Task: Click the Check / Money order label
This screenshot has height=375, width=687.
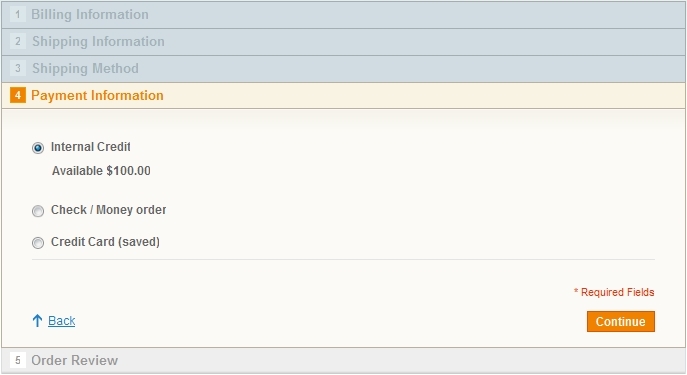Action: [109, 210]
